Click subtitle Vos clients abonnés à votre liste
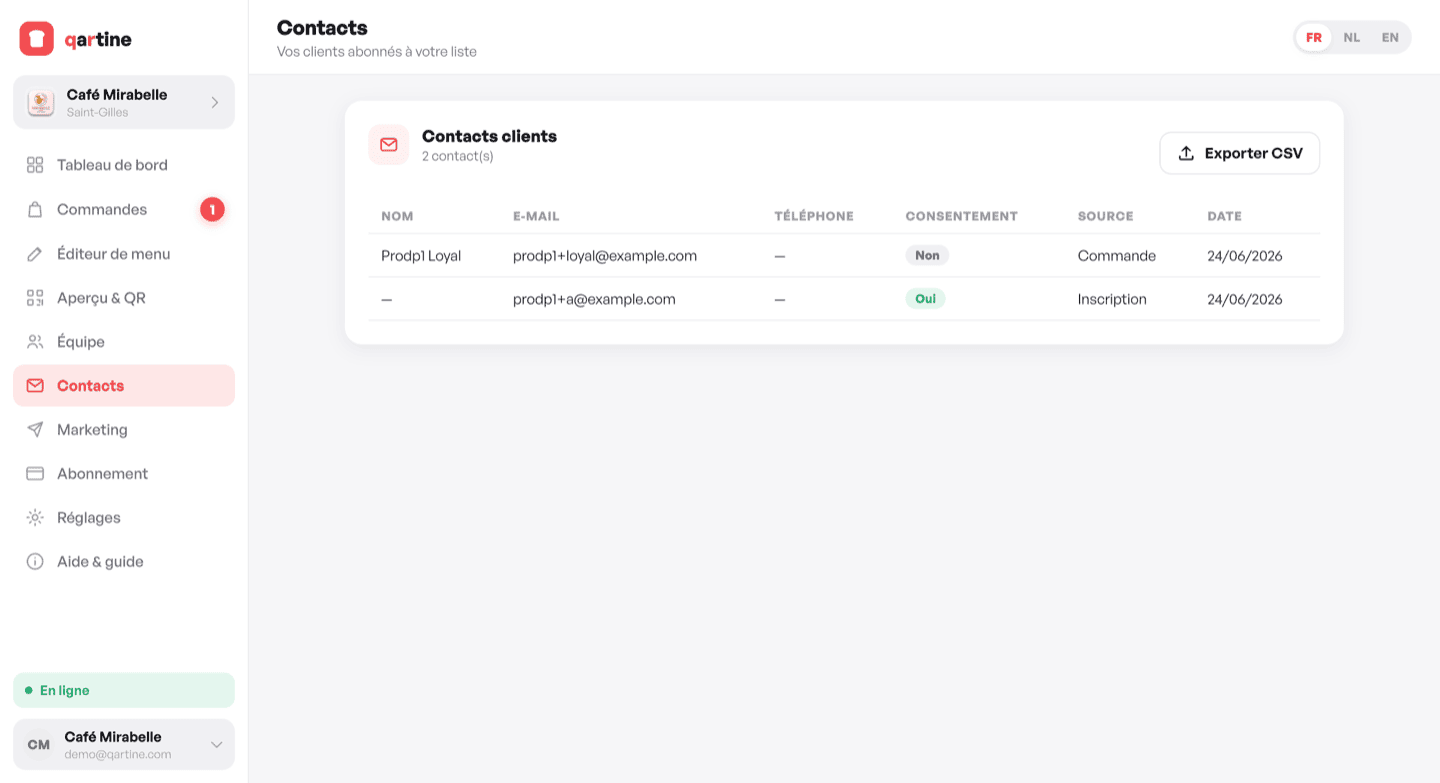The width and height of the screenshot is (1440, 783). (x=377, y=52)
